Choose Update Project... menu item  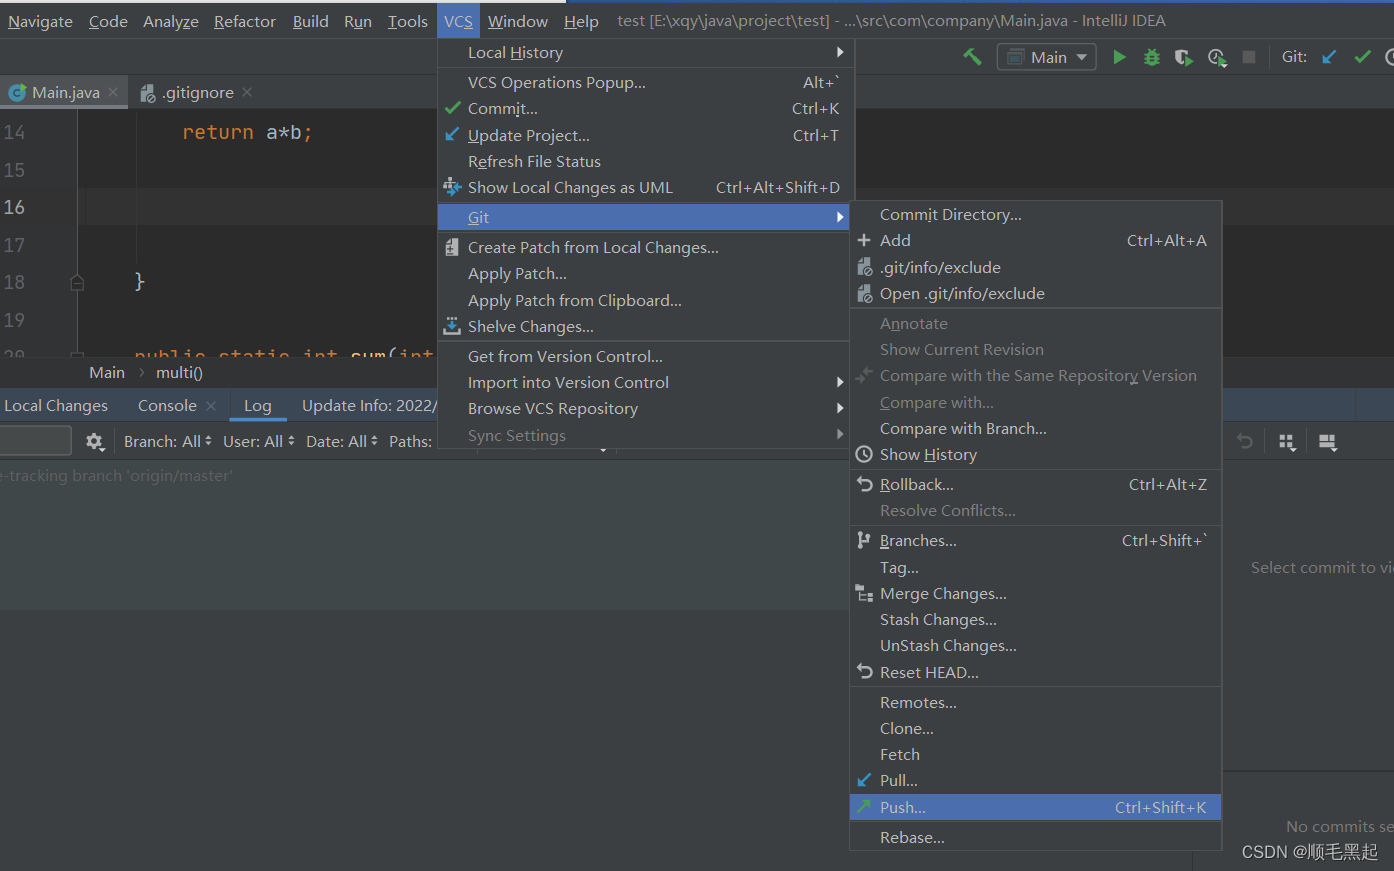(646, 135)
